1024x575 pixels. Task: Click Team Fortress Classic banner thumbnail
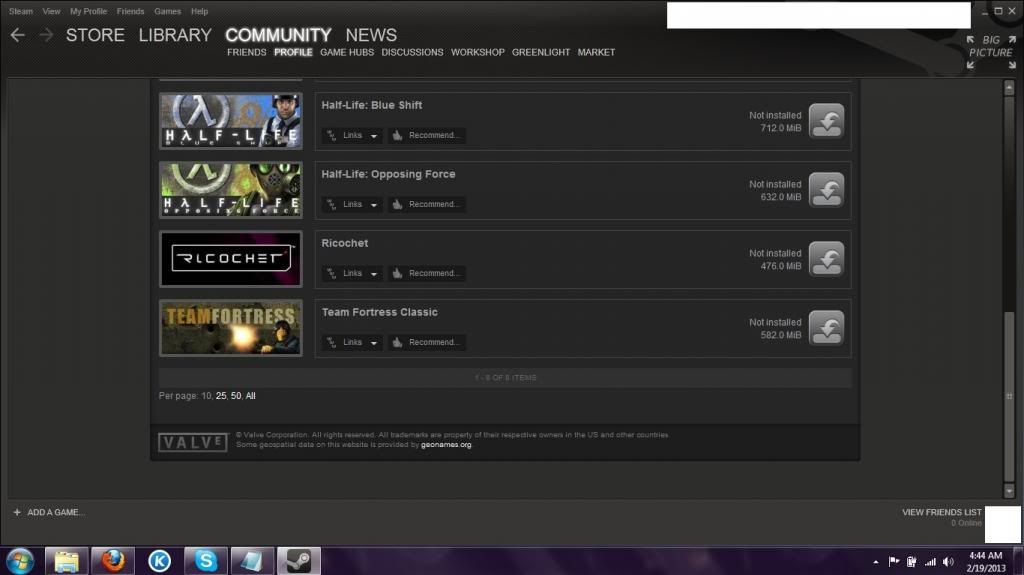231,328
